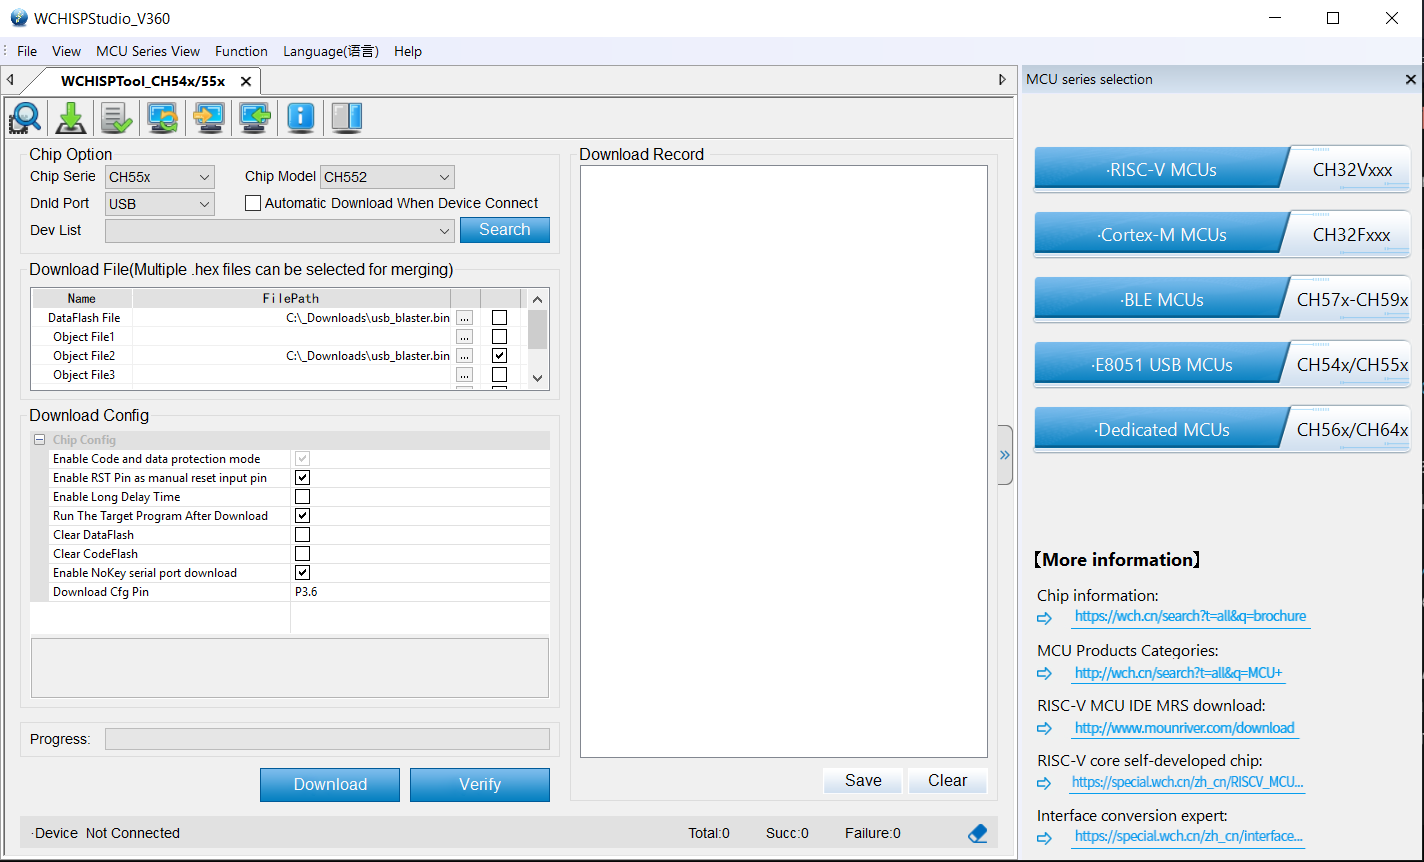Open the blue info toolbar icon
The image size is (1424, 862).
[x=301, y=118]
